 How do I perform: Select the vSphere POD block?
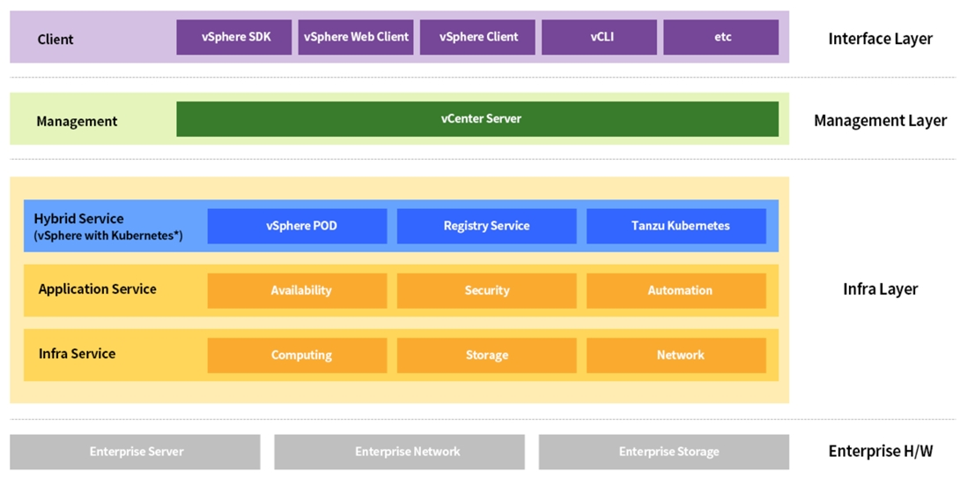pos(297,226)
